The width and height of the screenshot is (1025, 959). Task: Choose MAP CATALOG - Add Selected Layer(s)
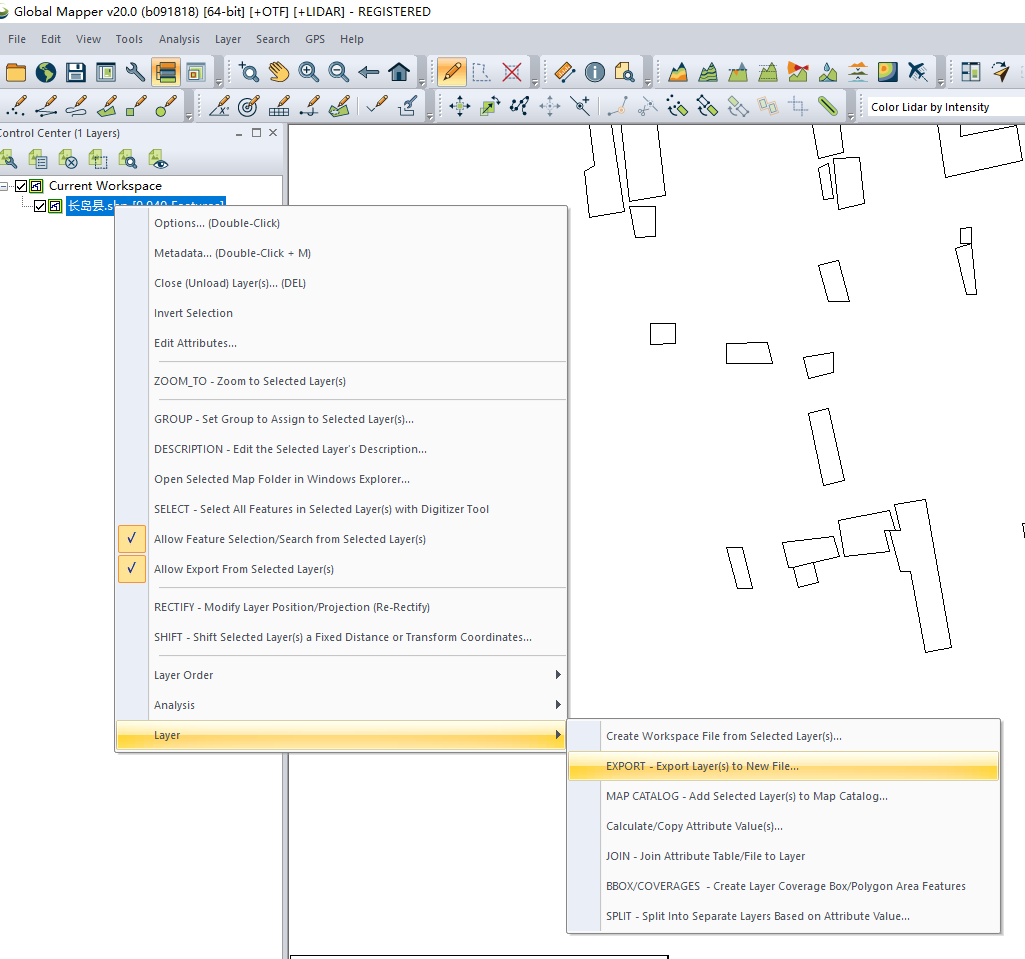click(x=784, y=796)
